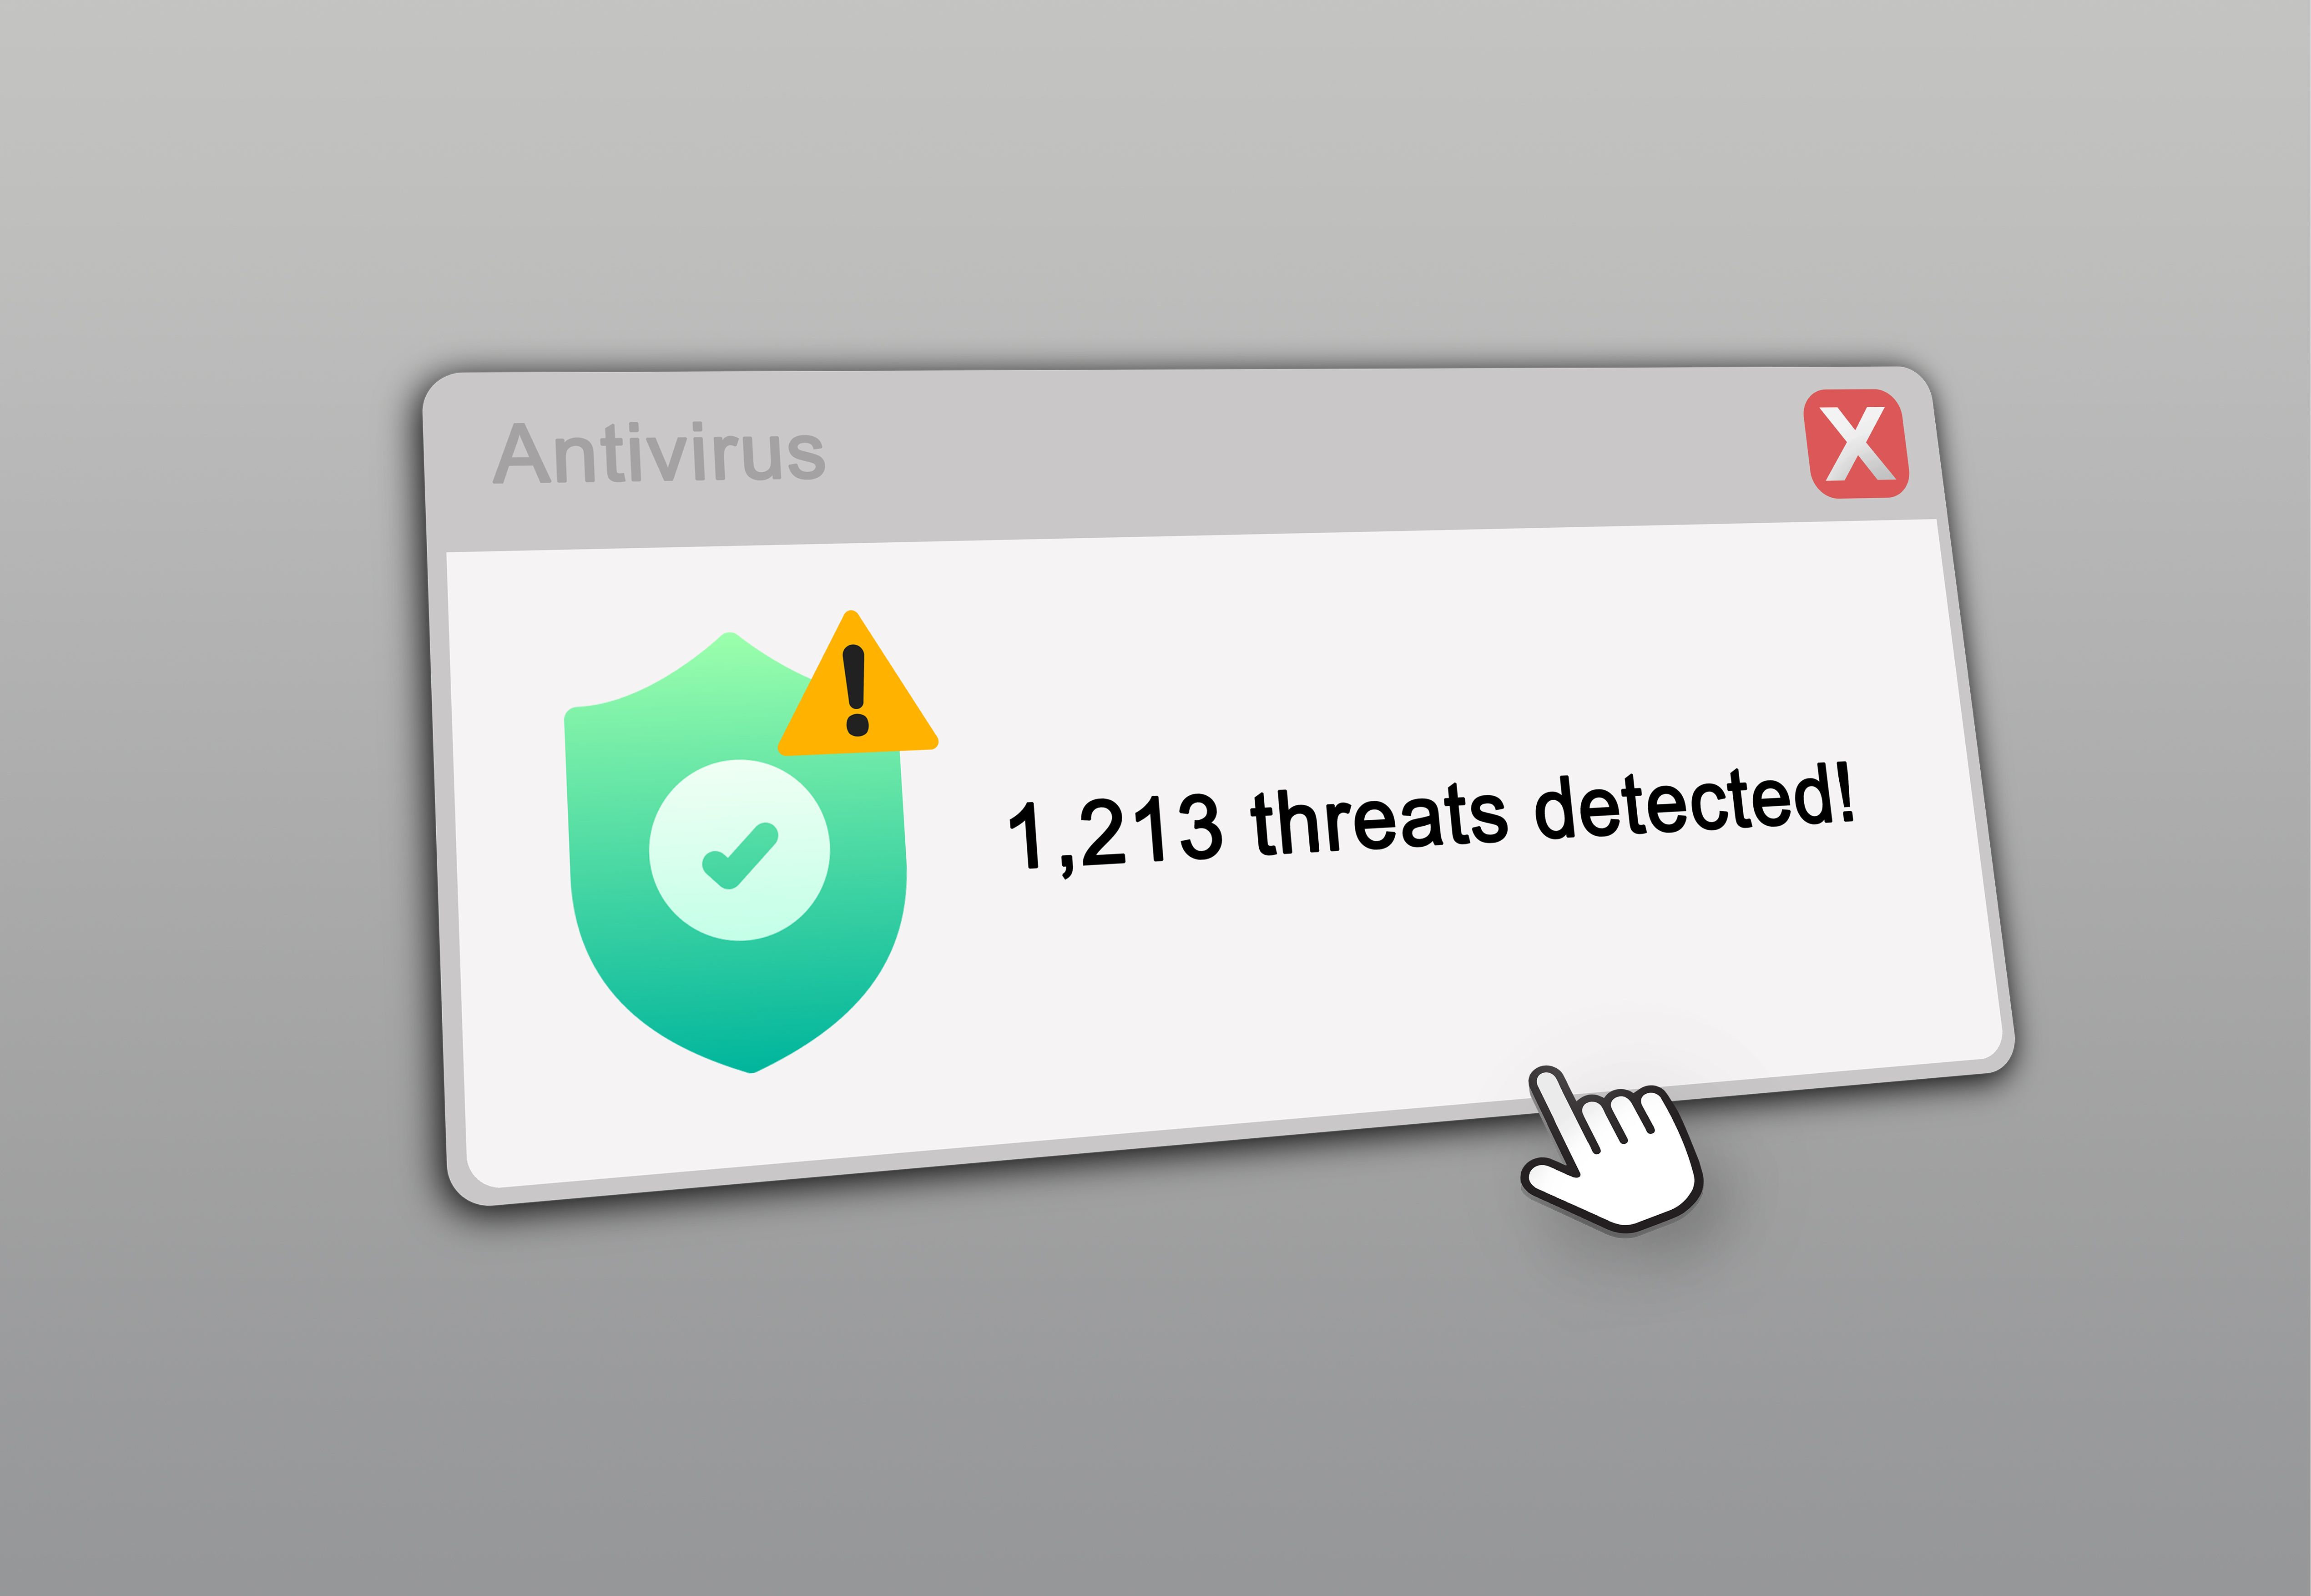Click the word "threats" in the message

coord(1380,817)
